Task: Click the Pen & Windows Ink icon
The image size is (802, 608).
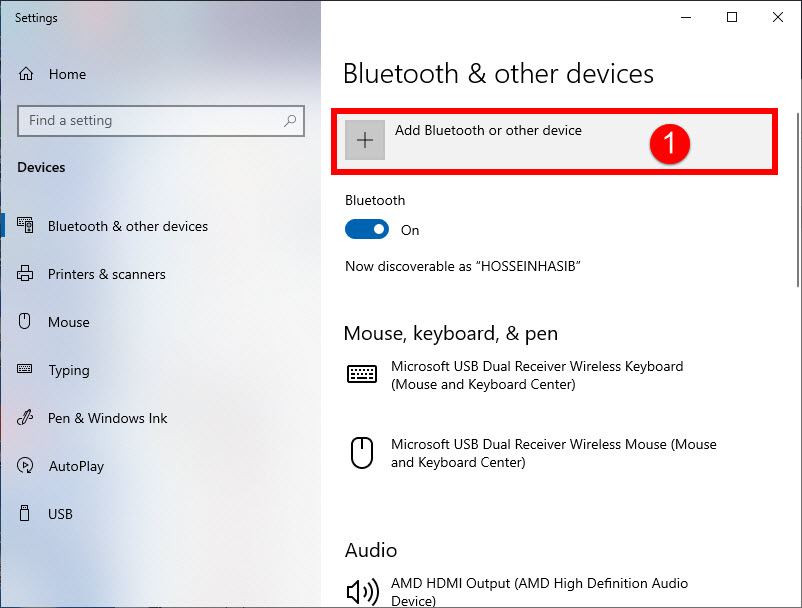Action: pyautogui.click(x=25, y=417)
